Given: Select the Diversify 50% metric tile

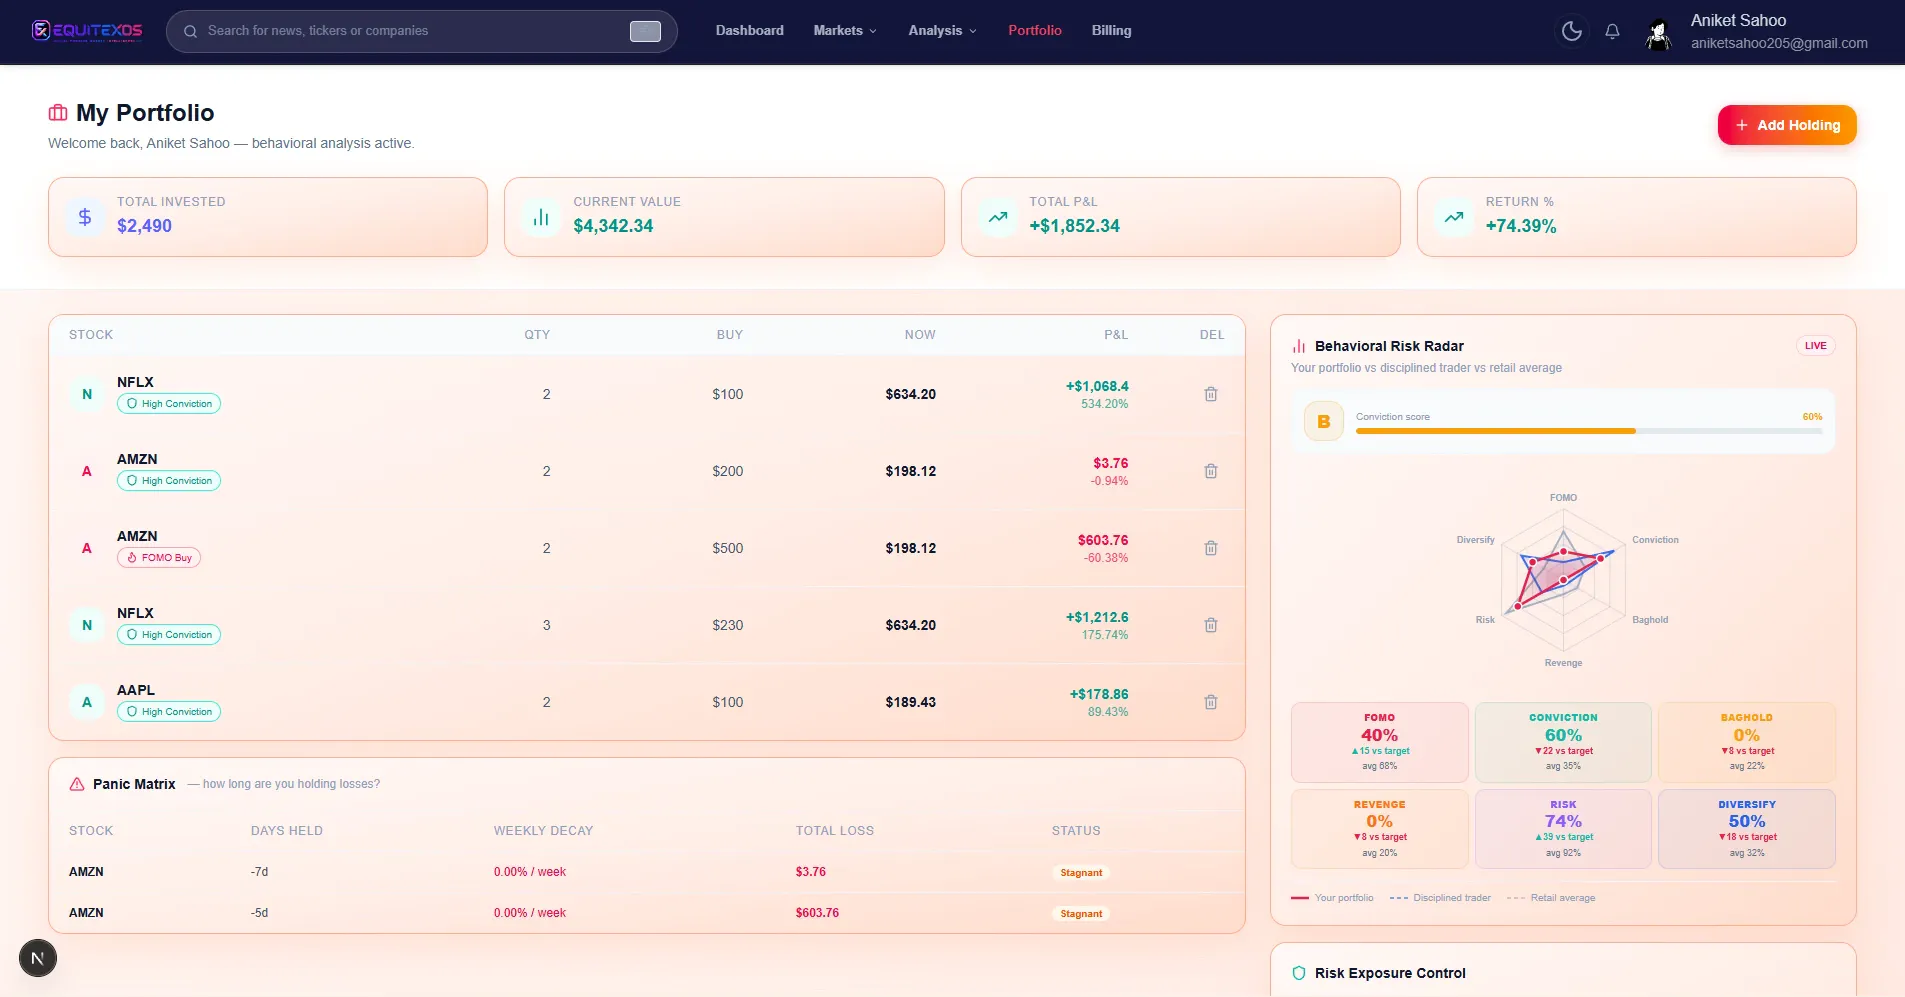Looking at the screenshot, I should 1747,829.
